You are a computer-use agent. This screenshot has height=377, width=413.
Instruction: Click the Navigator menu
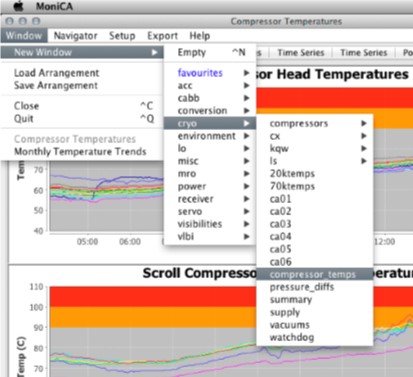pos(75,36)
